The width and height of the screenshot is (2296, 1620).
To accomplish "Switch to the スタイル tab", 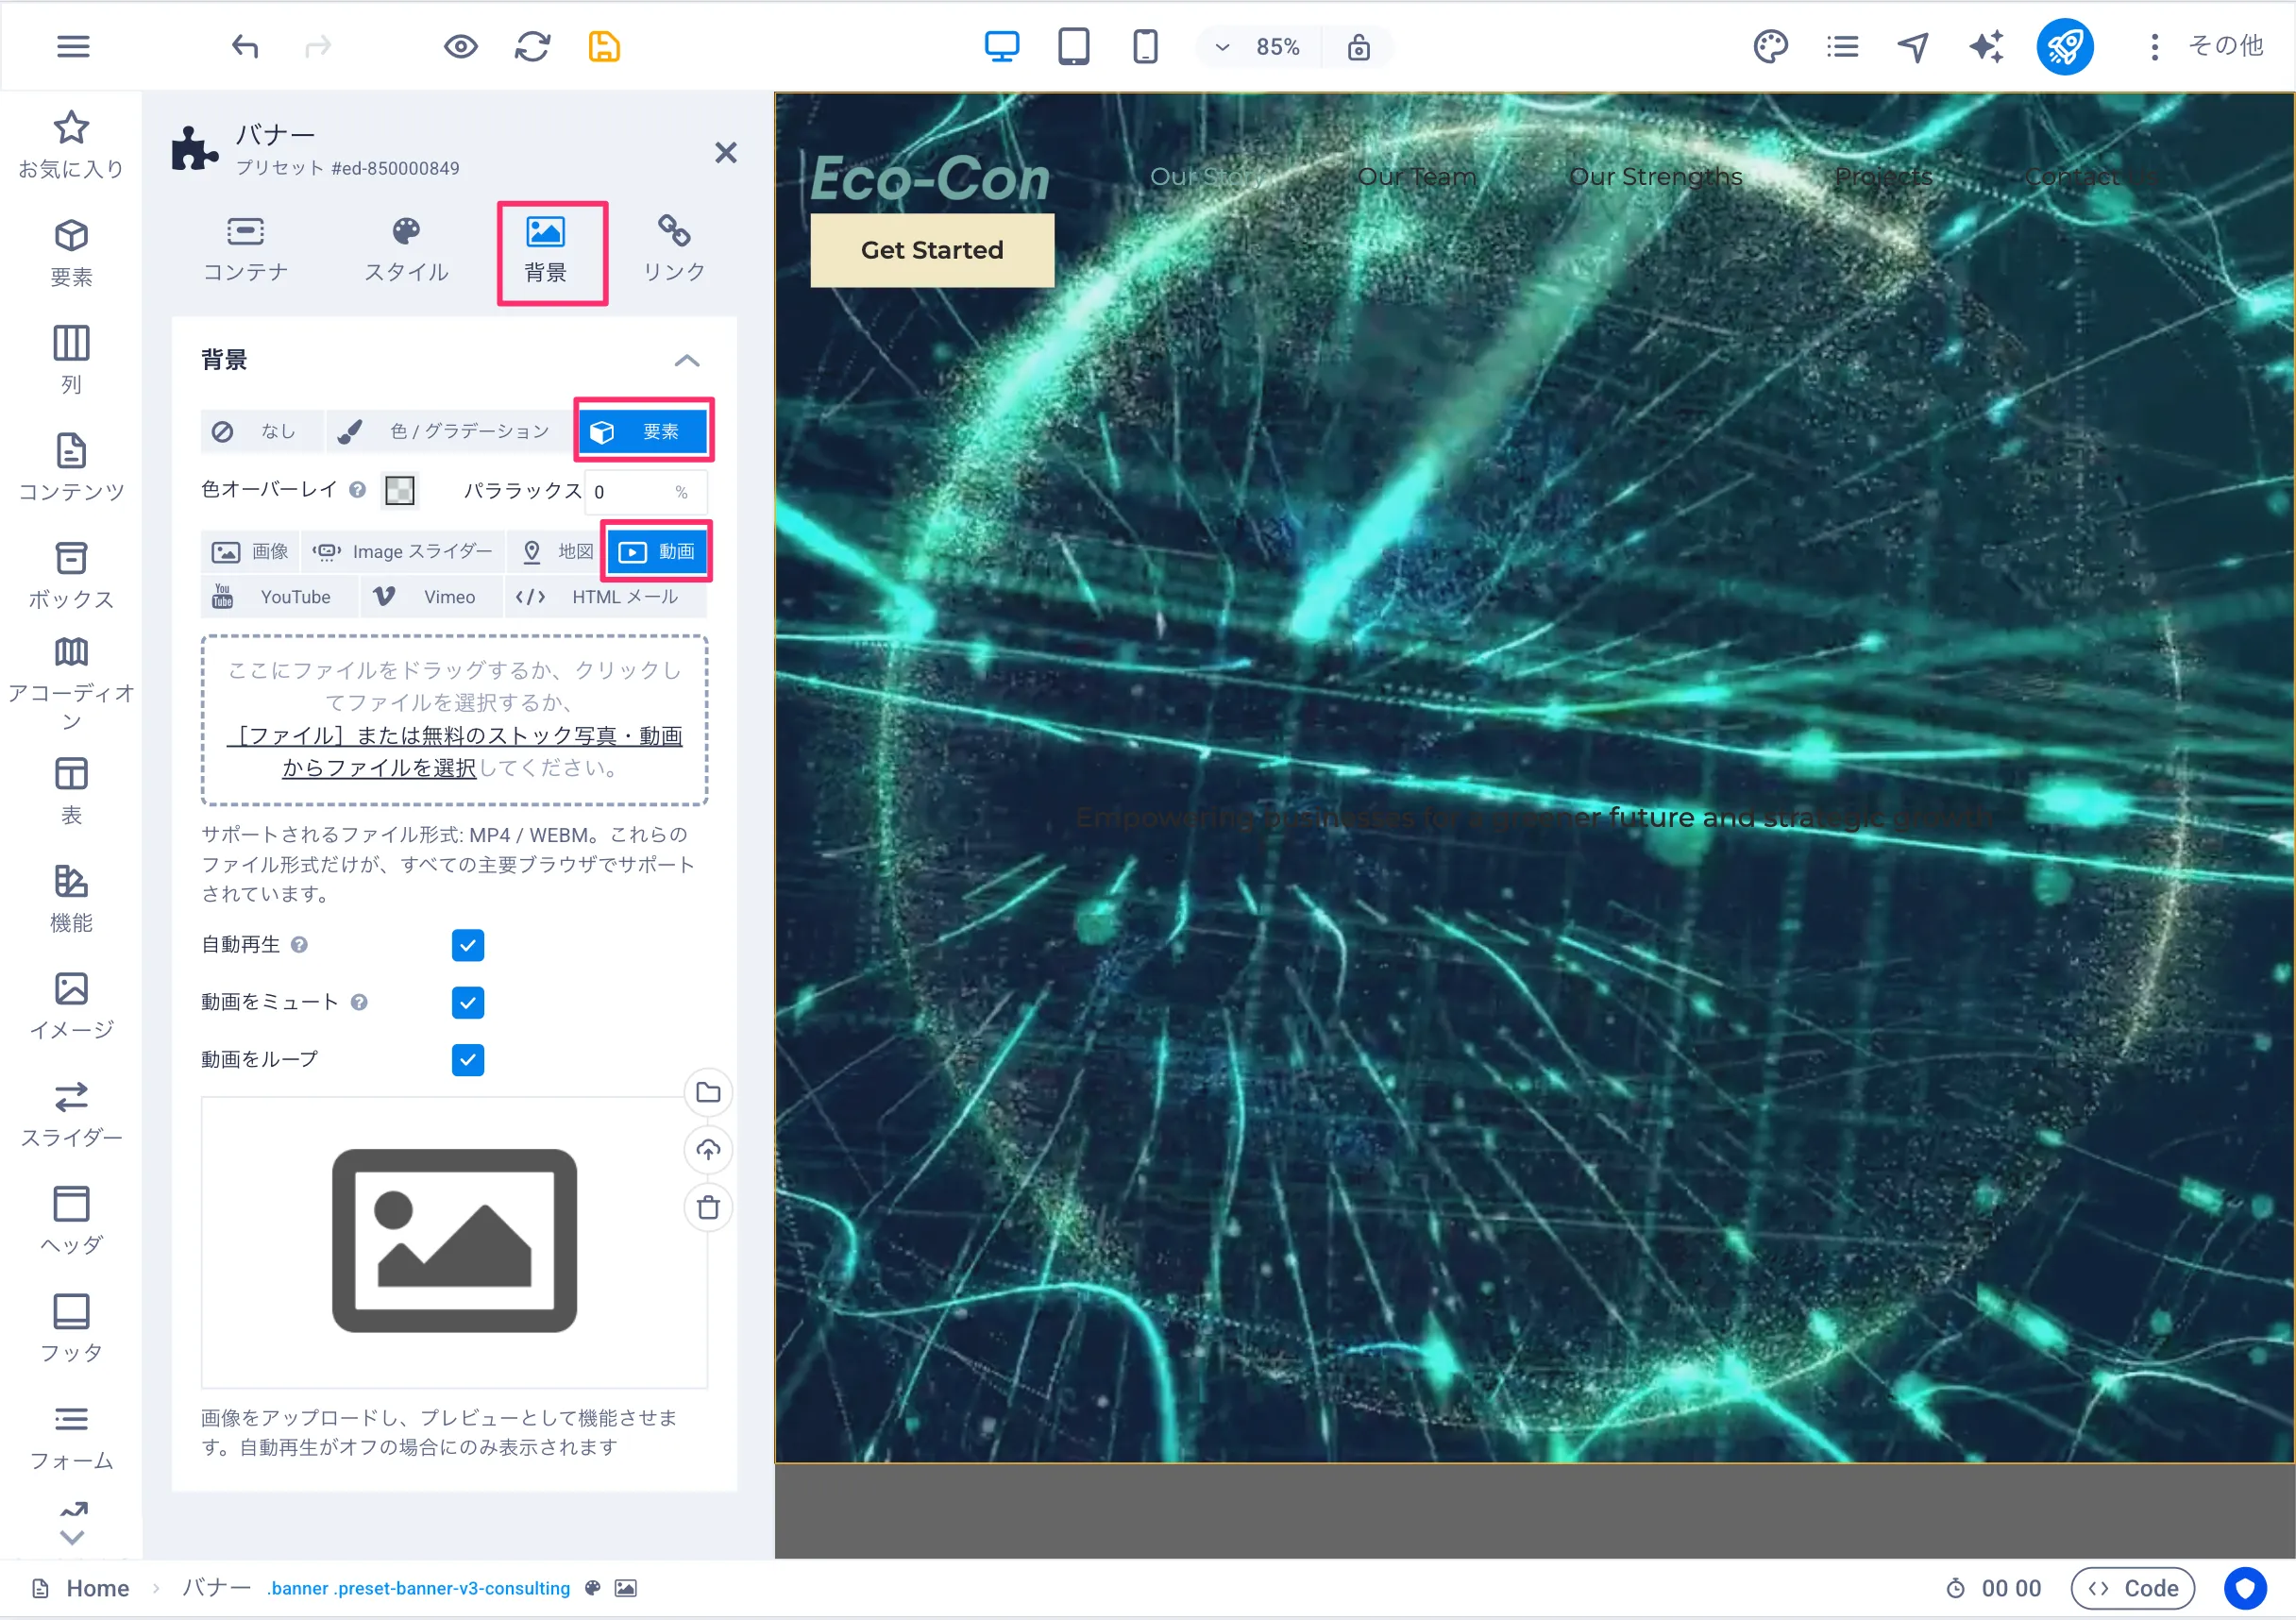I will 406,250.
